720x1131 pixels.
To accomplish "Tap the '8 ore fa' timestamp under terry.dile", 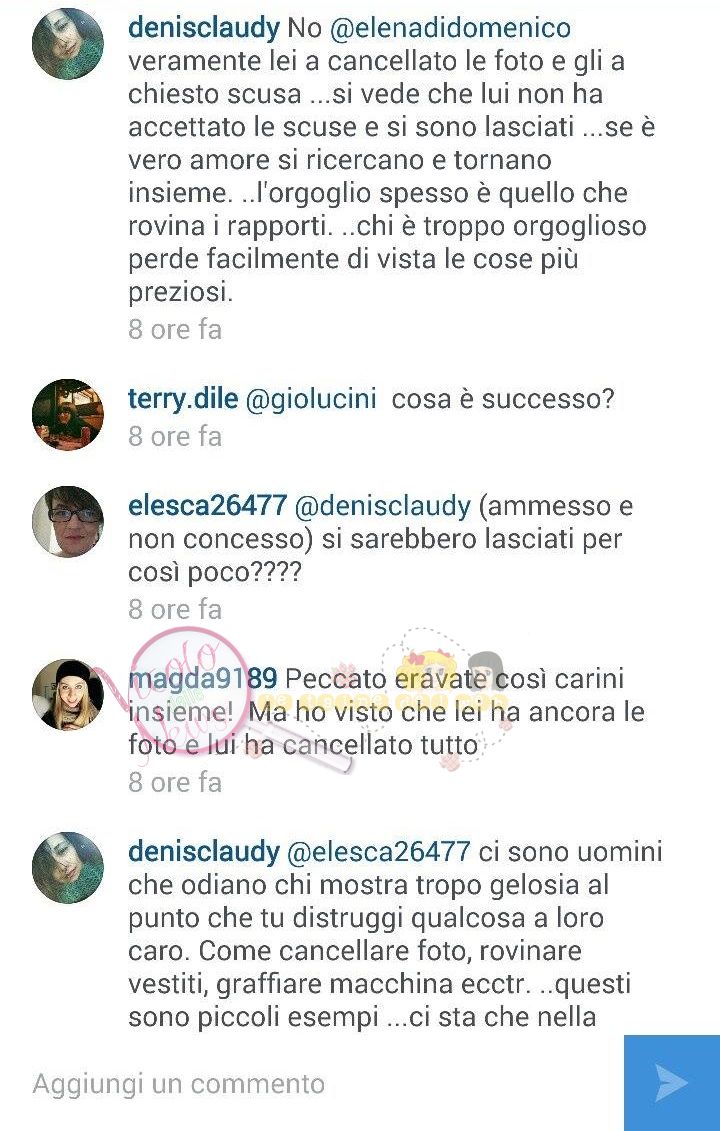I will click(x=175, y=436).
